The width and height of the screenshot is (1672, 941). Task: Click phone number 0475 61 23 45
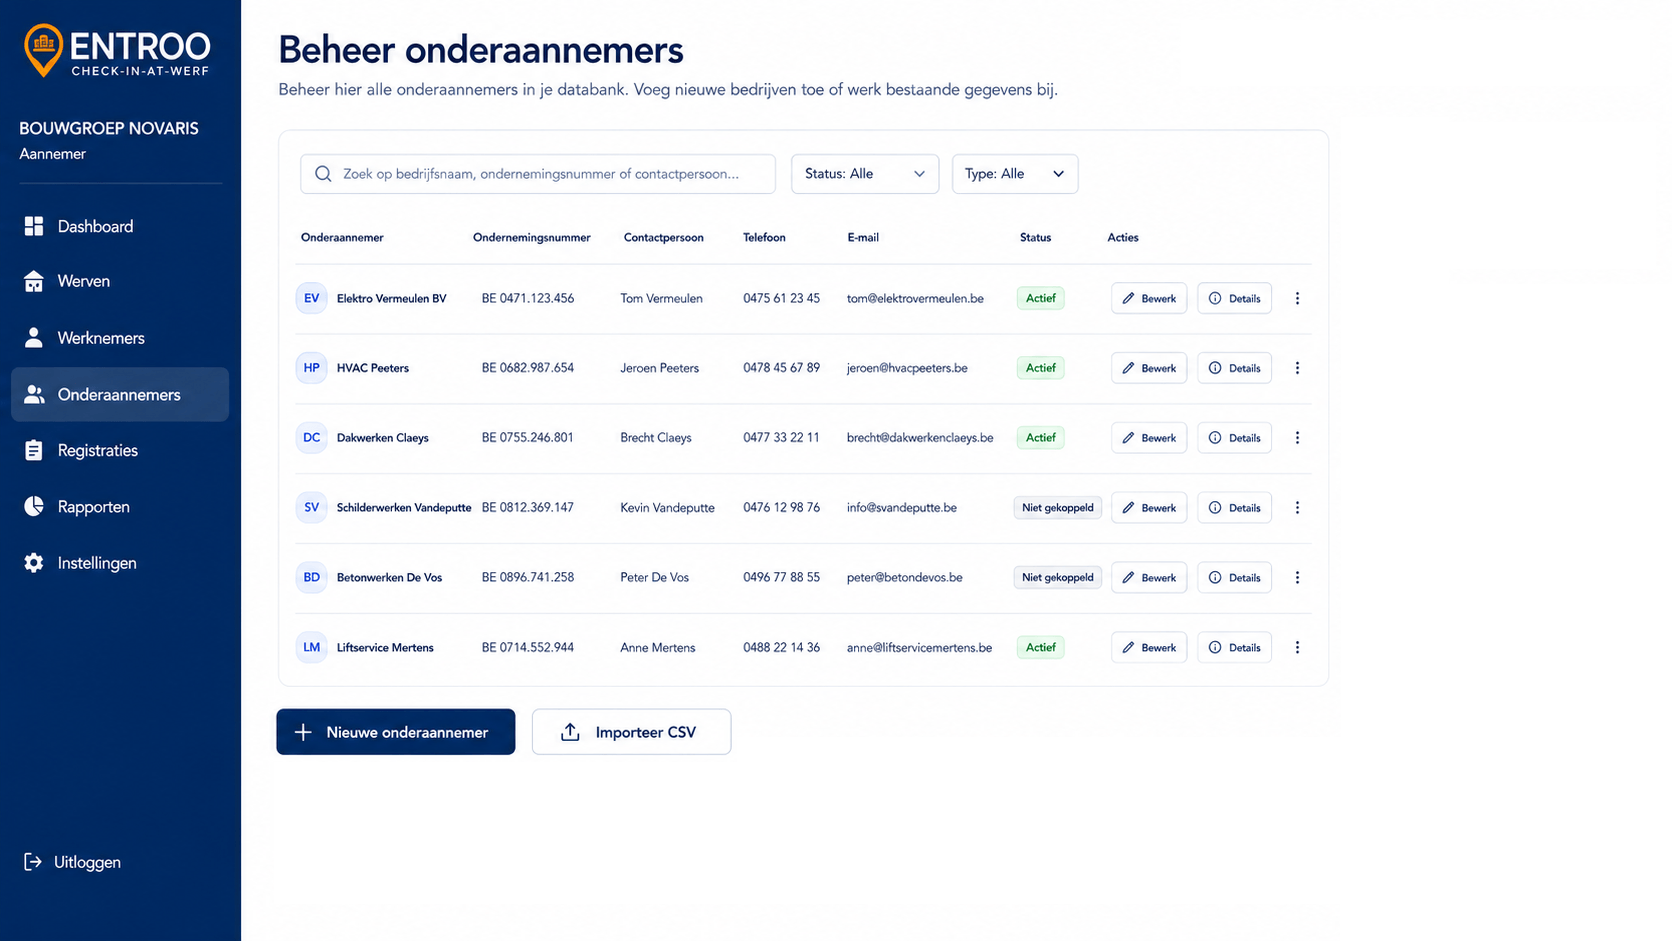click(x=781, y=298)
